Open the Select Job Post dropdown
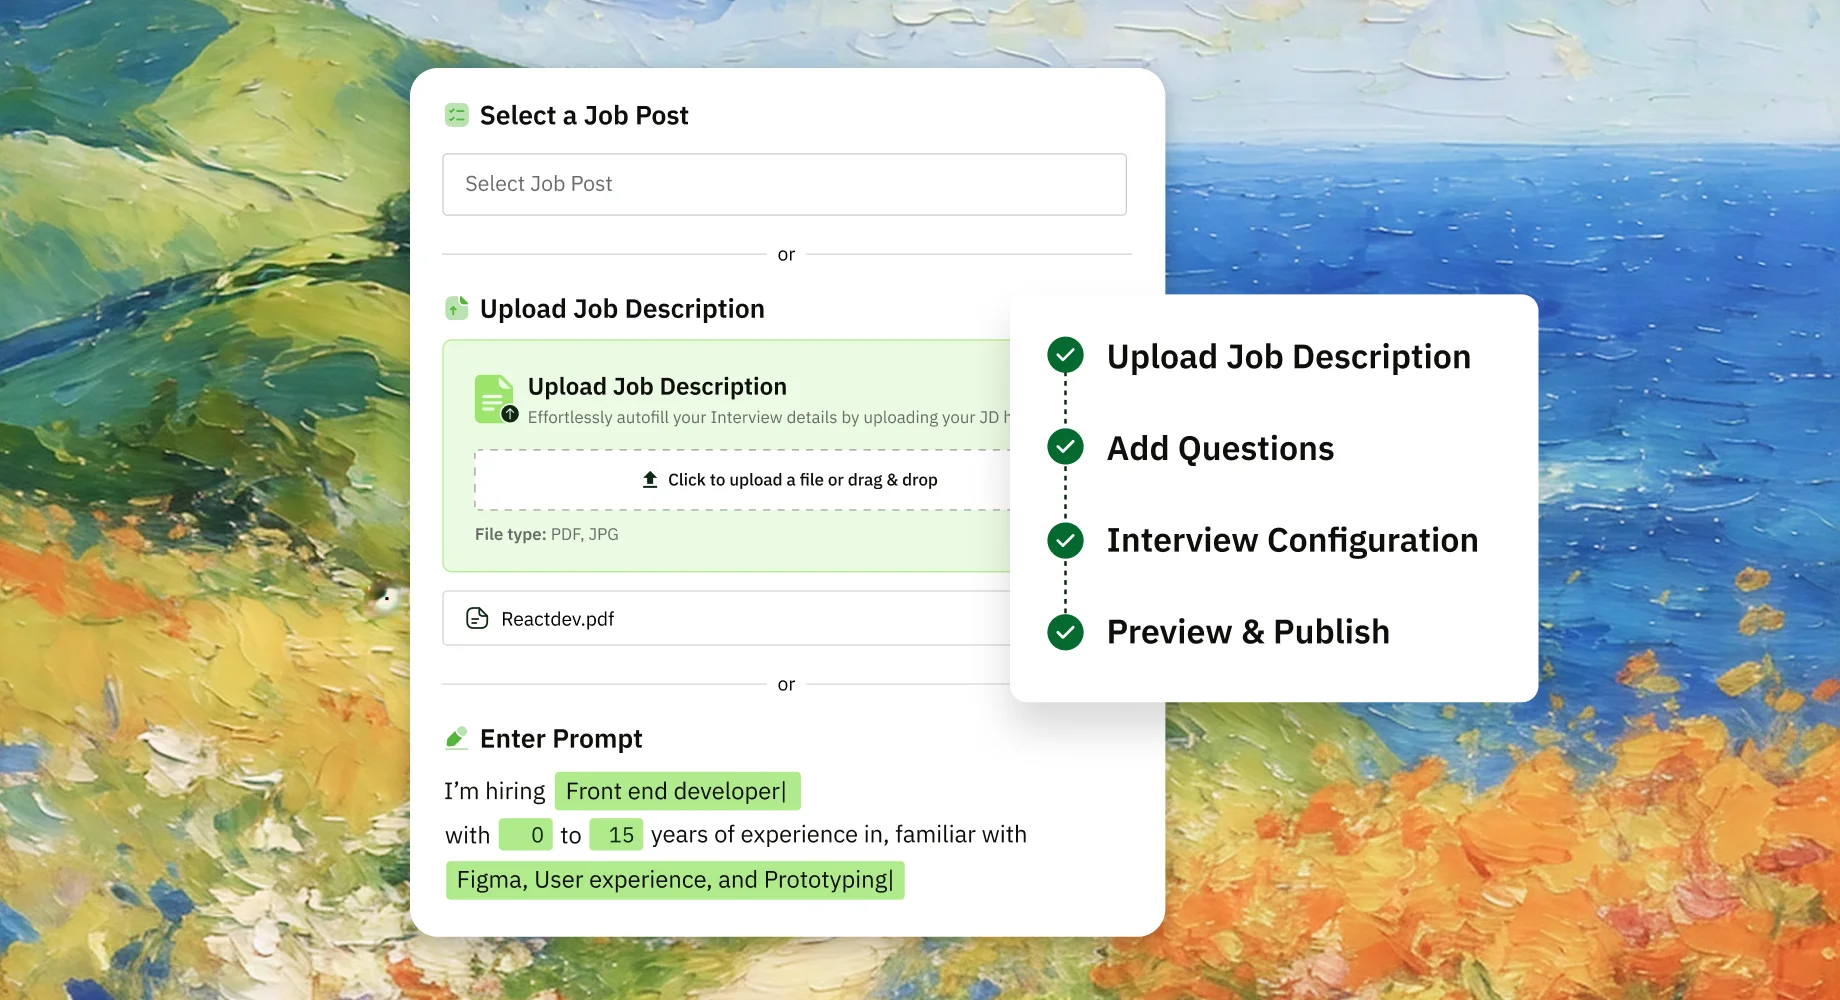 pyautogui.click(x=784, y=184)
